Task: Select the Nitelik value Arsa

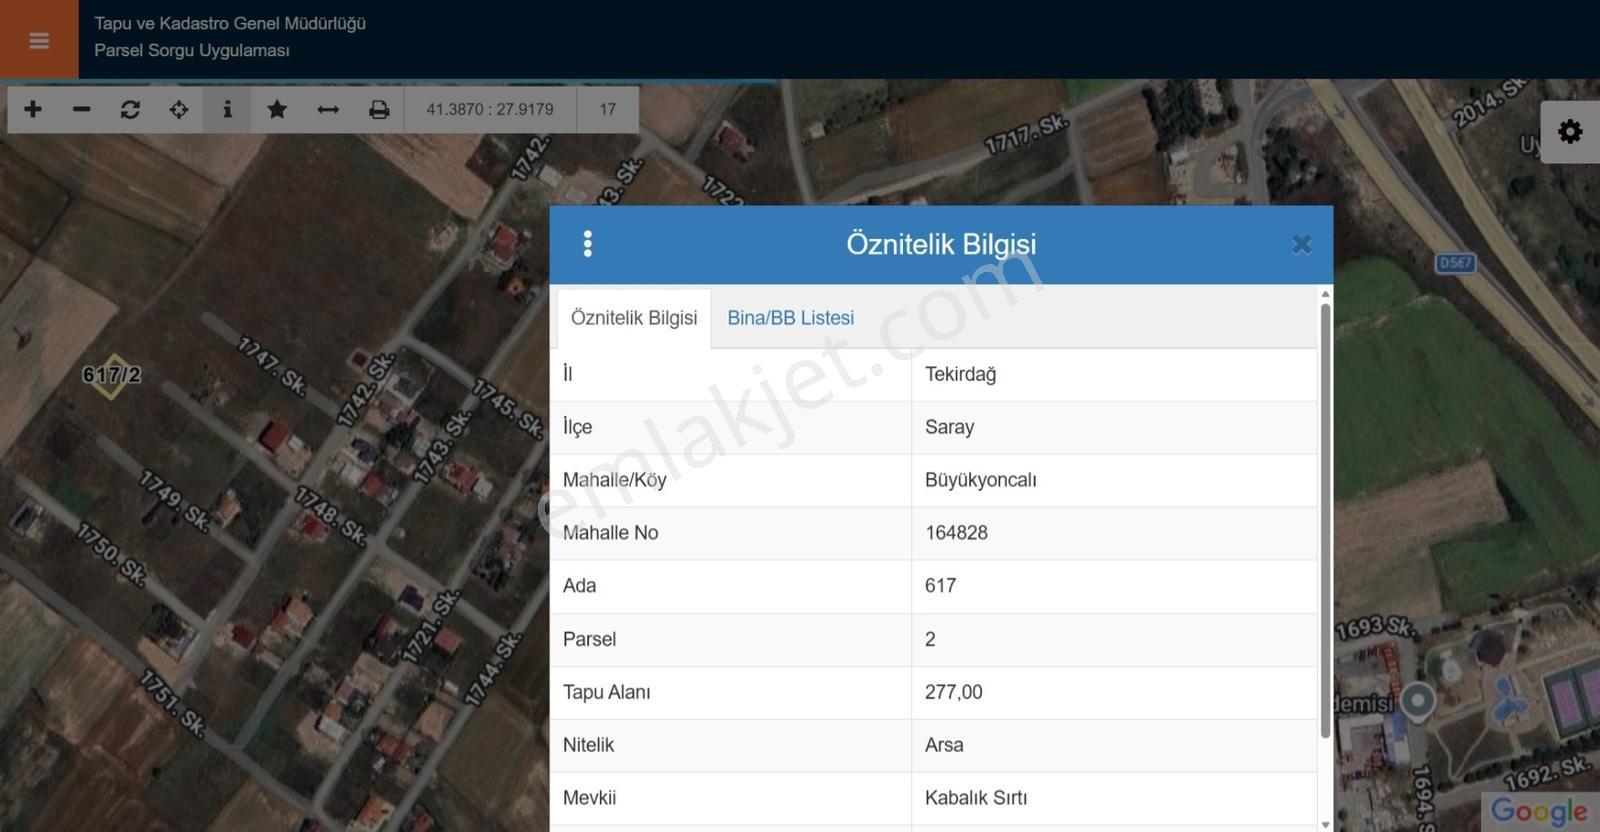Action: coord(1114,745)
